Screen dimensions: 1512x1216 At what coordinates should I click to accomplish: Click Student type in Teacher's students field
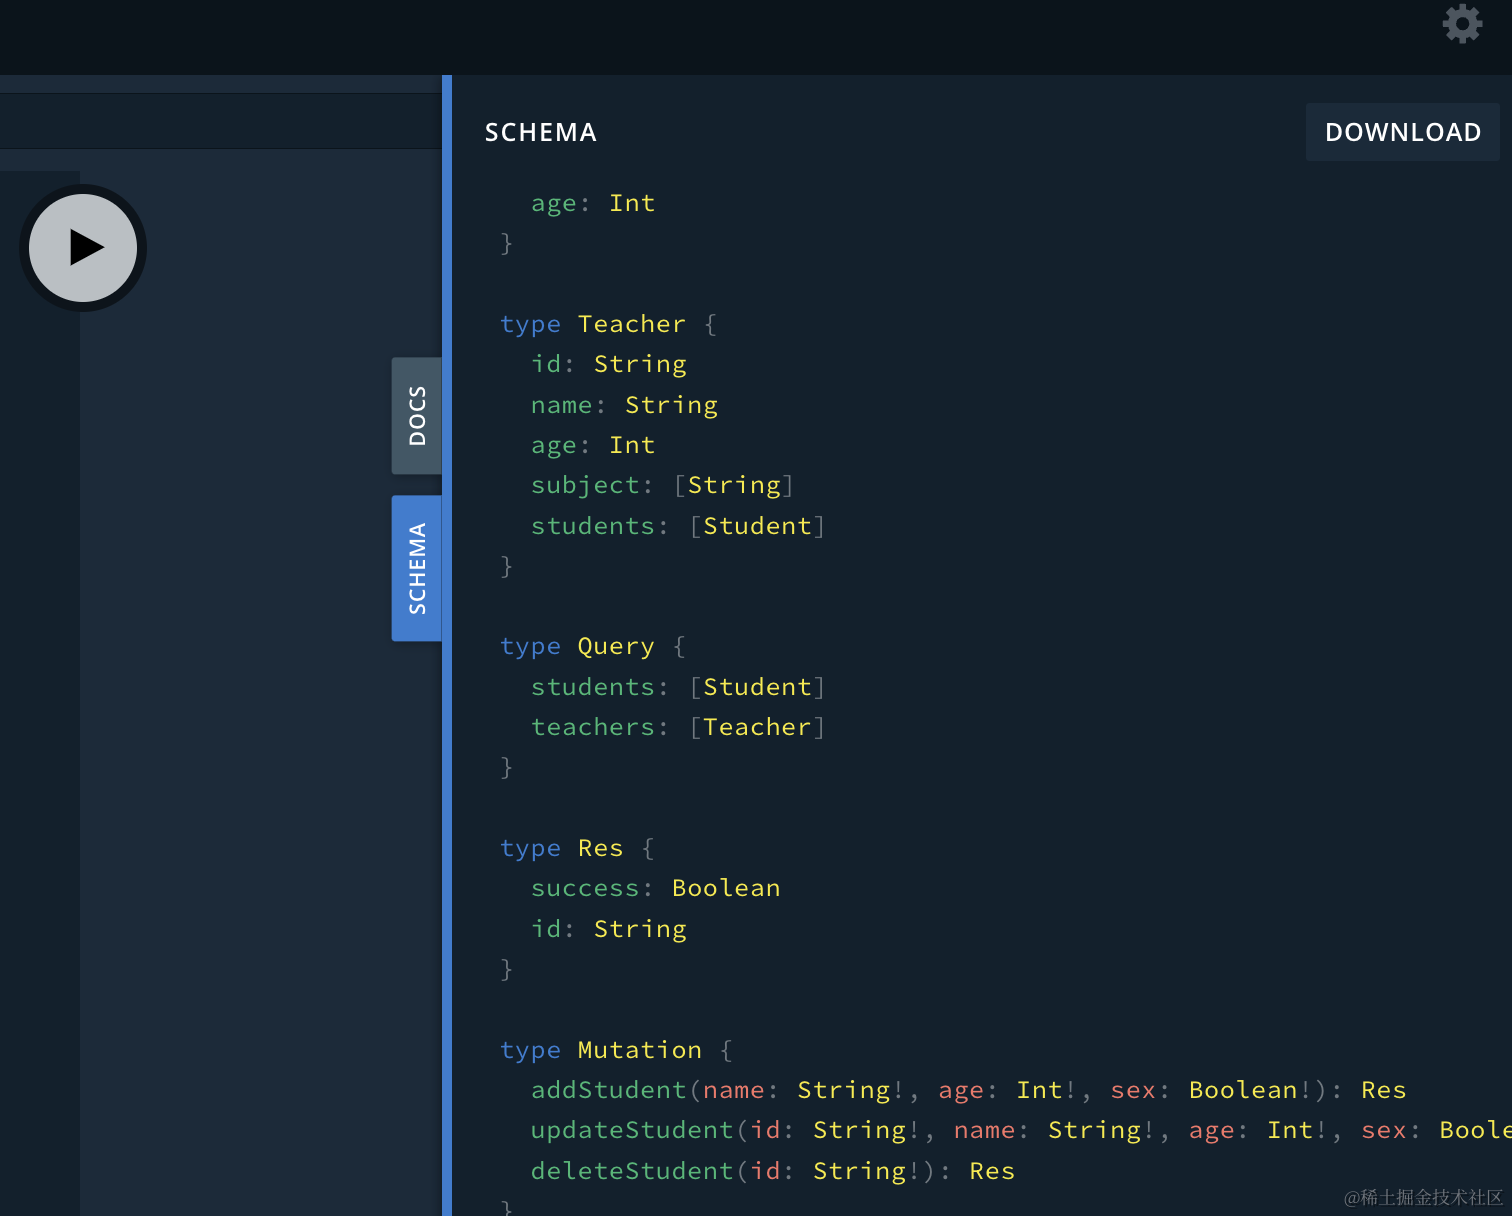[x=757, y=526]
